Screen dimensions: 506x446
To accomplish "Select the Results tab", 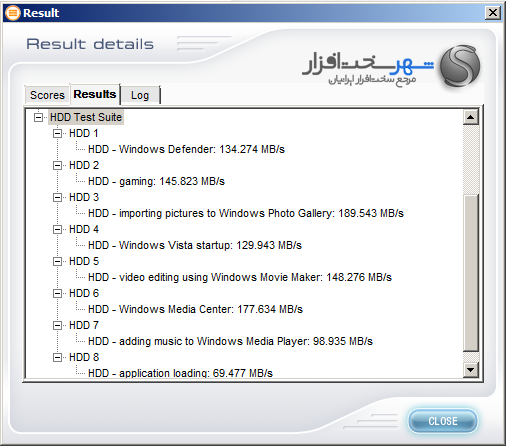I will coord(95,94).
